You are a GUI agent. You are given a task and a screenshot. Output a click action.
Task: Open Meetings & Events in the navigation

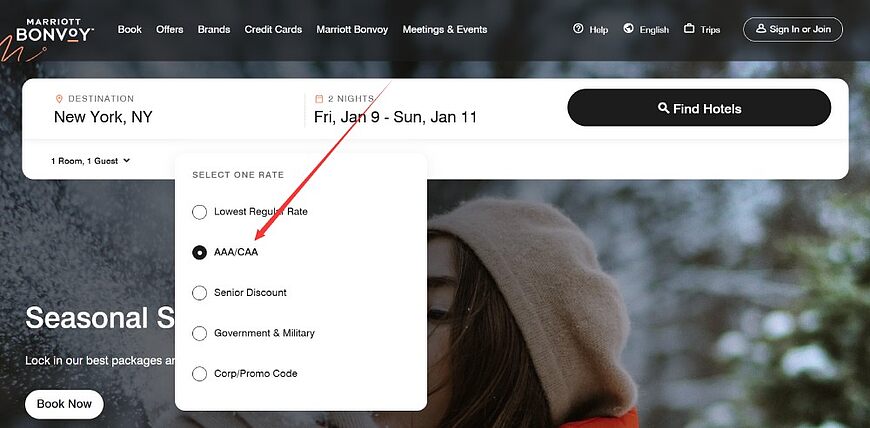[x=445, y=29]
